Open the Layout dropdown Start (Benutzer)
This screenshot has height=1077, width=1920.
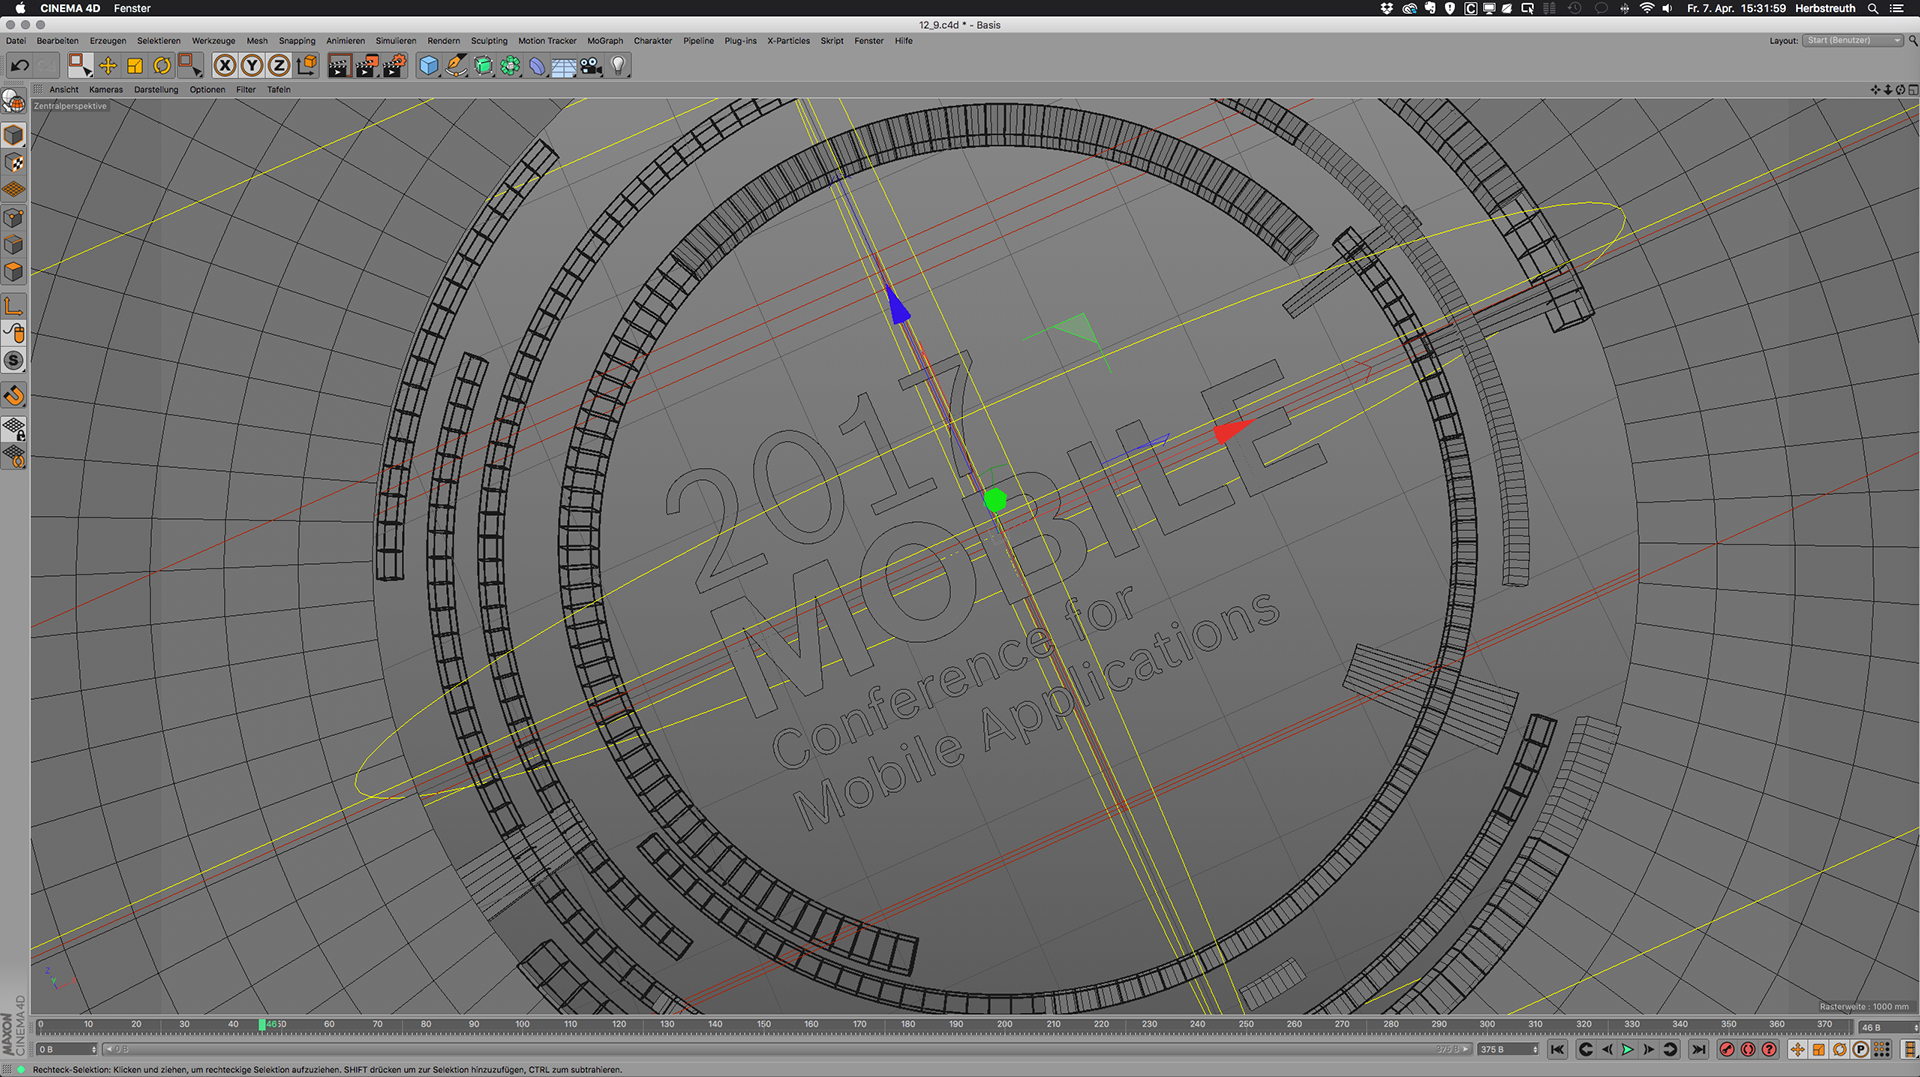(x=1852, y=41)
